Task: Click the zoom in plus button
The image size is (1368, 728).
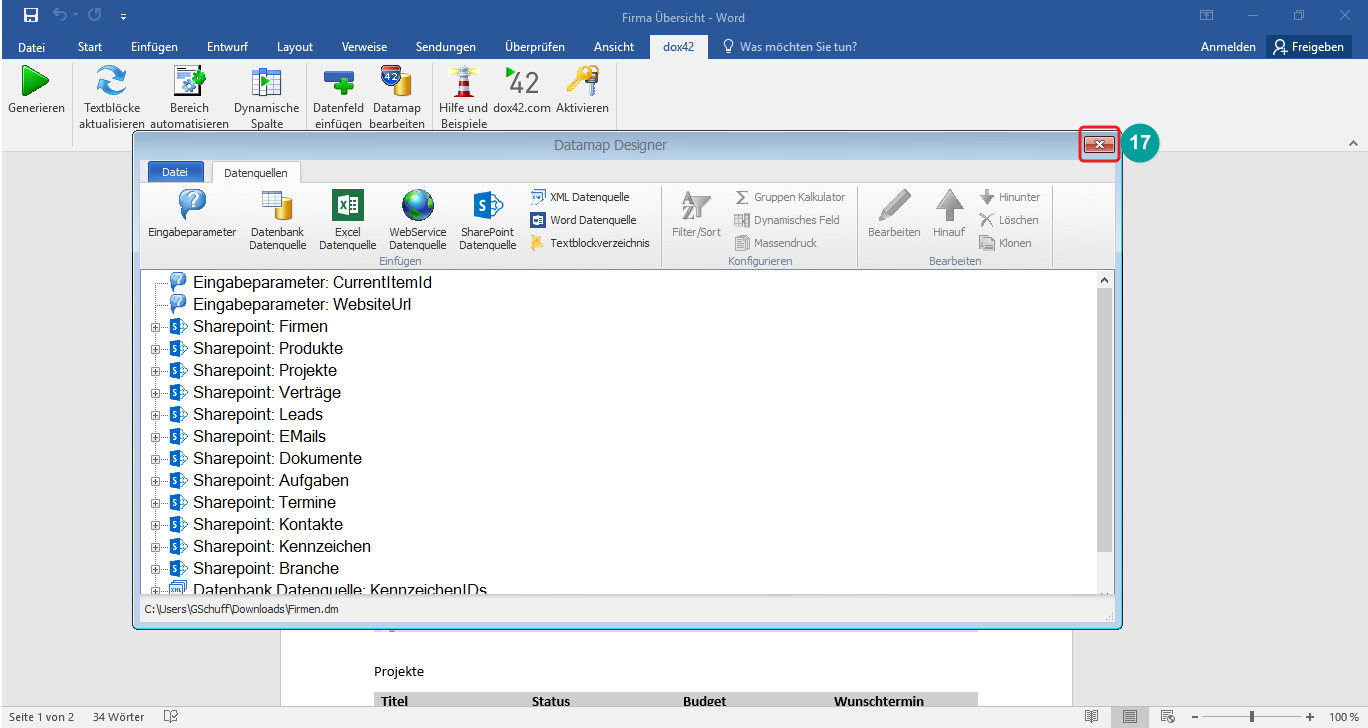Action: (1310, 717)
